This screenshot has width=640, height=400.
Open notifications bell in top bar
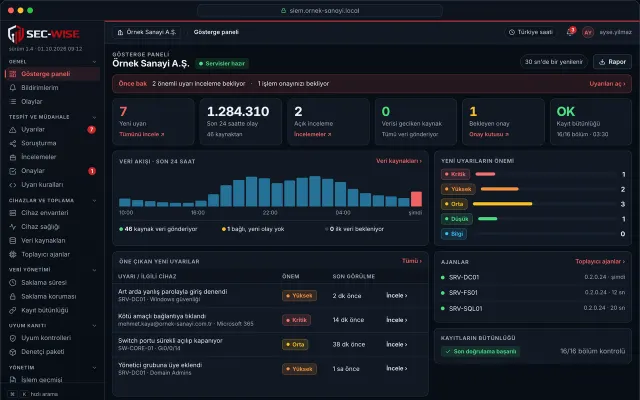[570, 32]
